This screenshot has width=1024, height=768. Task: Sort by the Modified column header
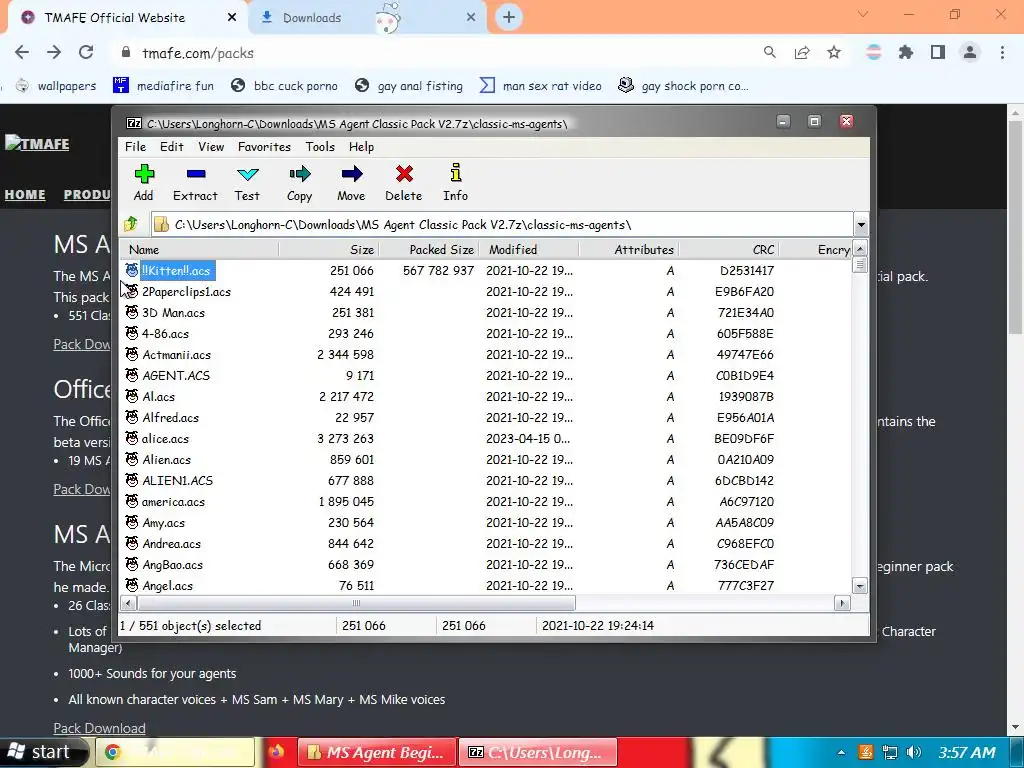[530, 249]
